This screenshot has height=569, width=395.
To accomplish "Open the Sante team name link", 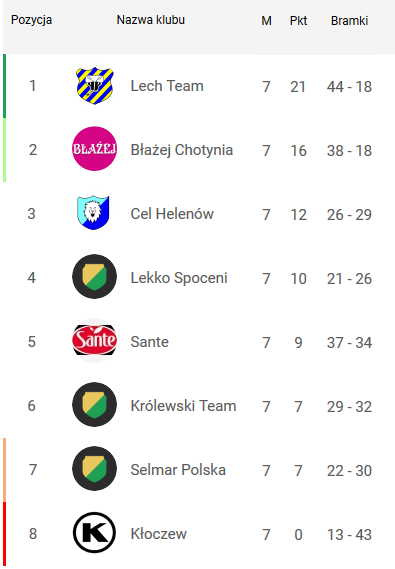I will point(149,342).
